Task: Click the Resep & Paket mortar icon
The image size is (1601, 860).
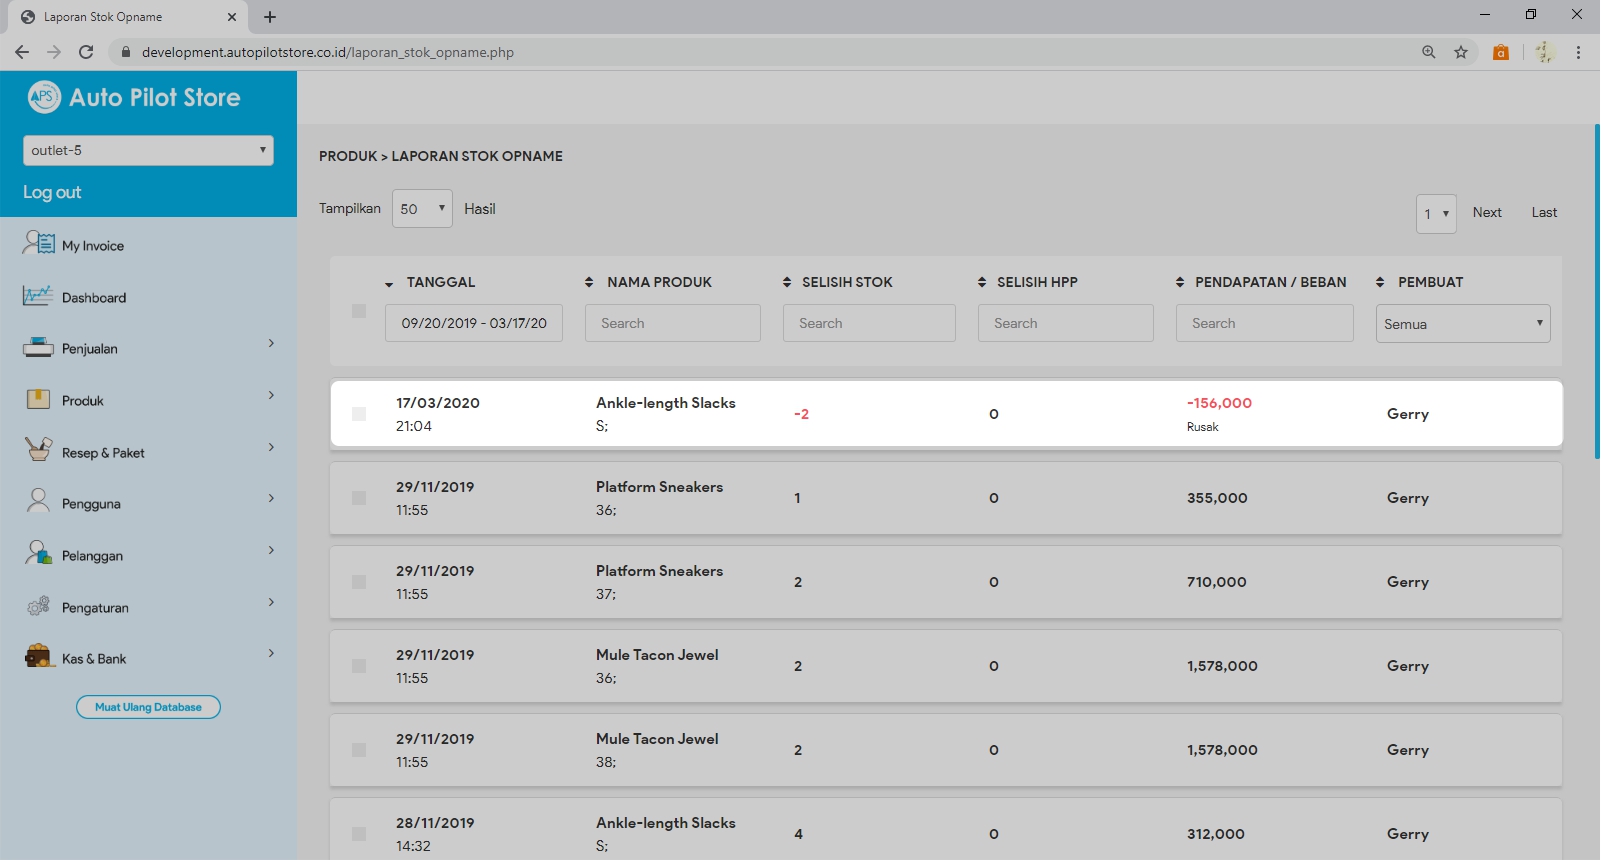Action: pyautogui.click(x=38, y=451)
